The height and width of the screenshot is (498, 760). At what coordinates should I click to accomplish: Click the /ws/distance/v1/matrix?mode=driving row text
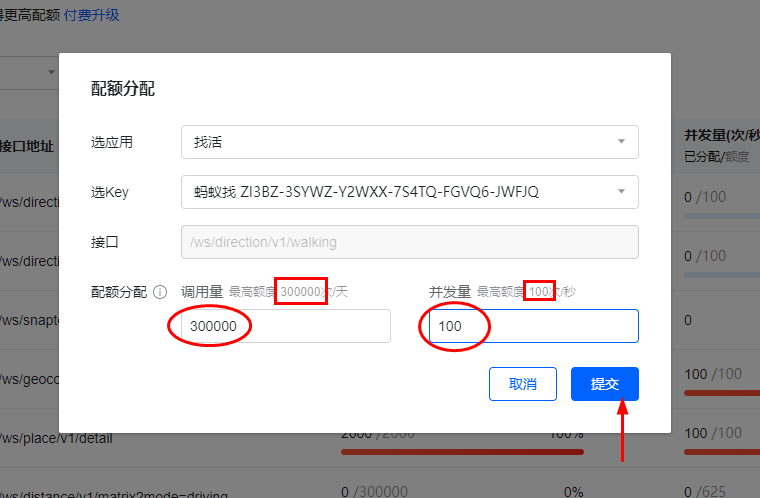tap(114, 495)
